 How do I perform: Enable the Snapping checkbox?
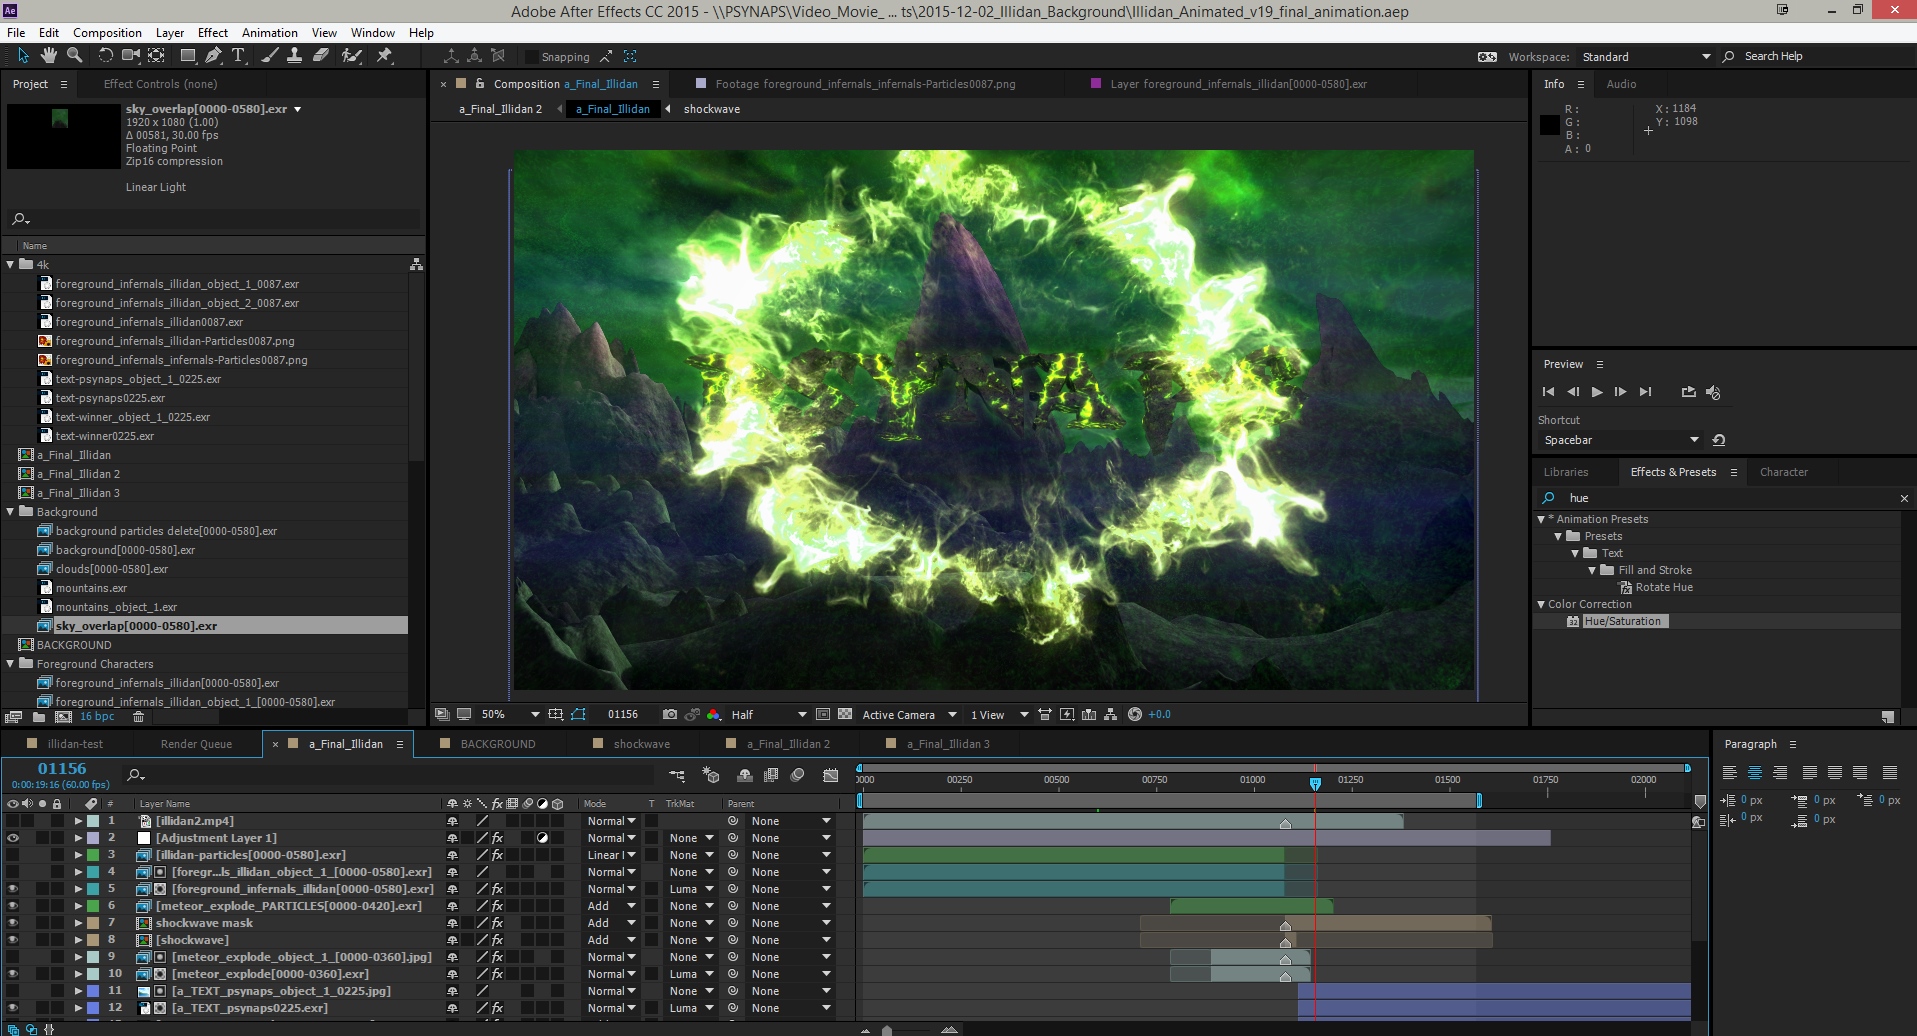click(x=532, y=57)
